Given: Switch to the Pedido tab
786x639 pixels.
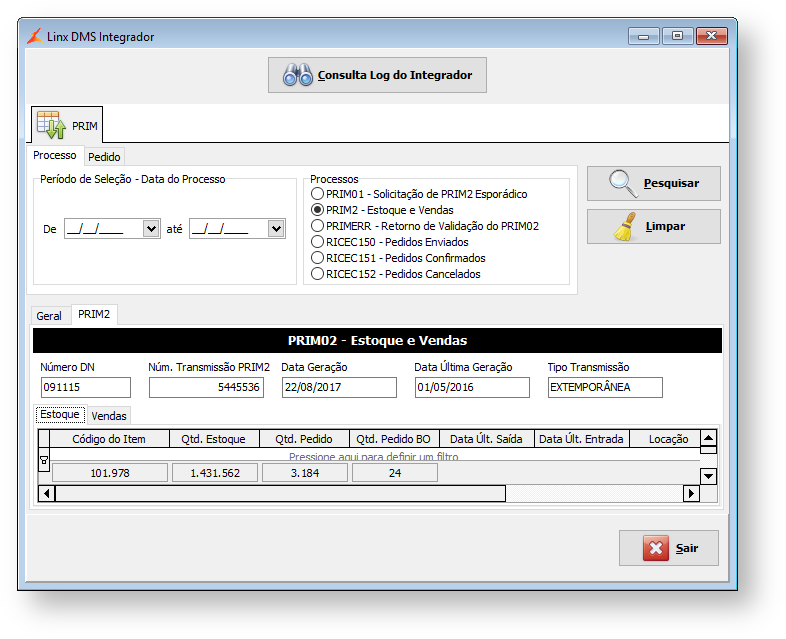Looking at the screenshot, I should 104,157.
